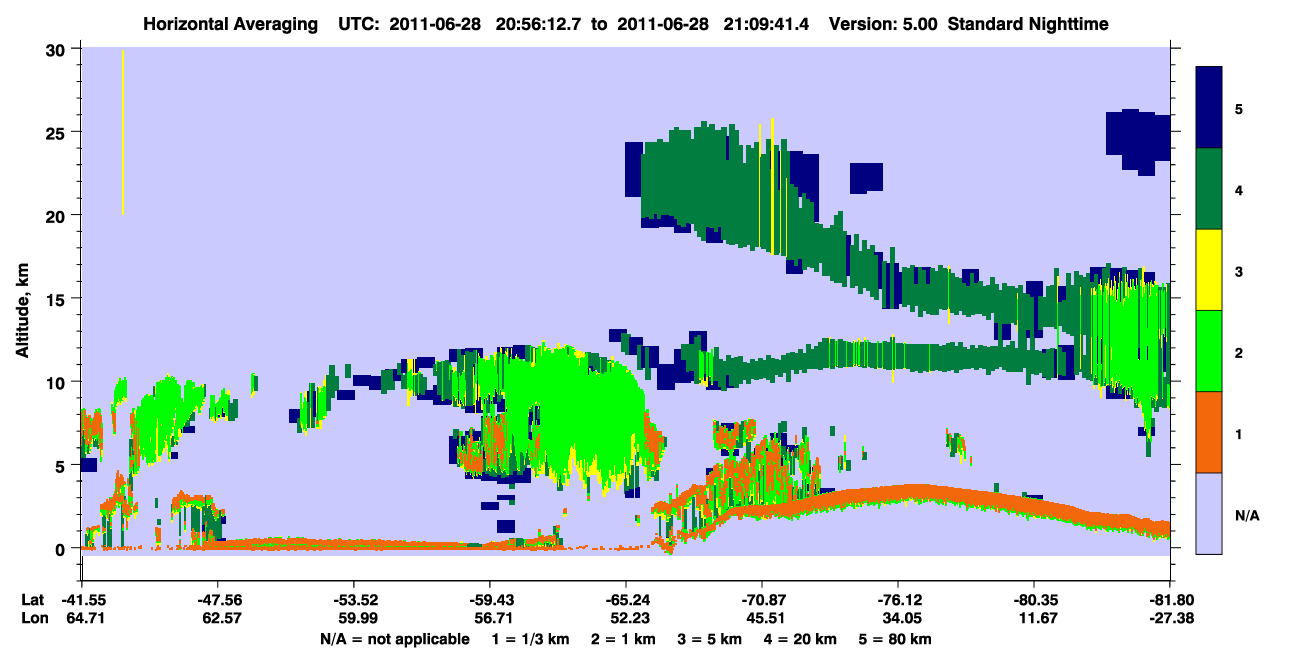The width and height of the screenshot is (1300, 667).
Task: Click the yellow legend swatch labeled 3
Action: point(1210,270)
